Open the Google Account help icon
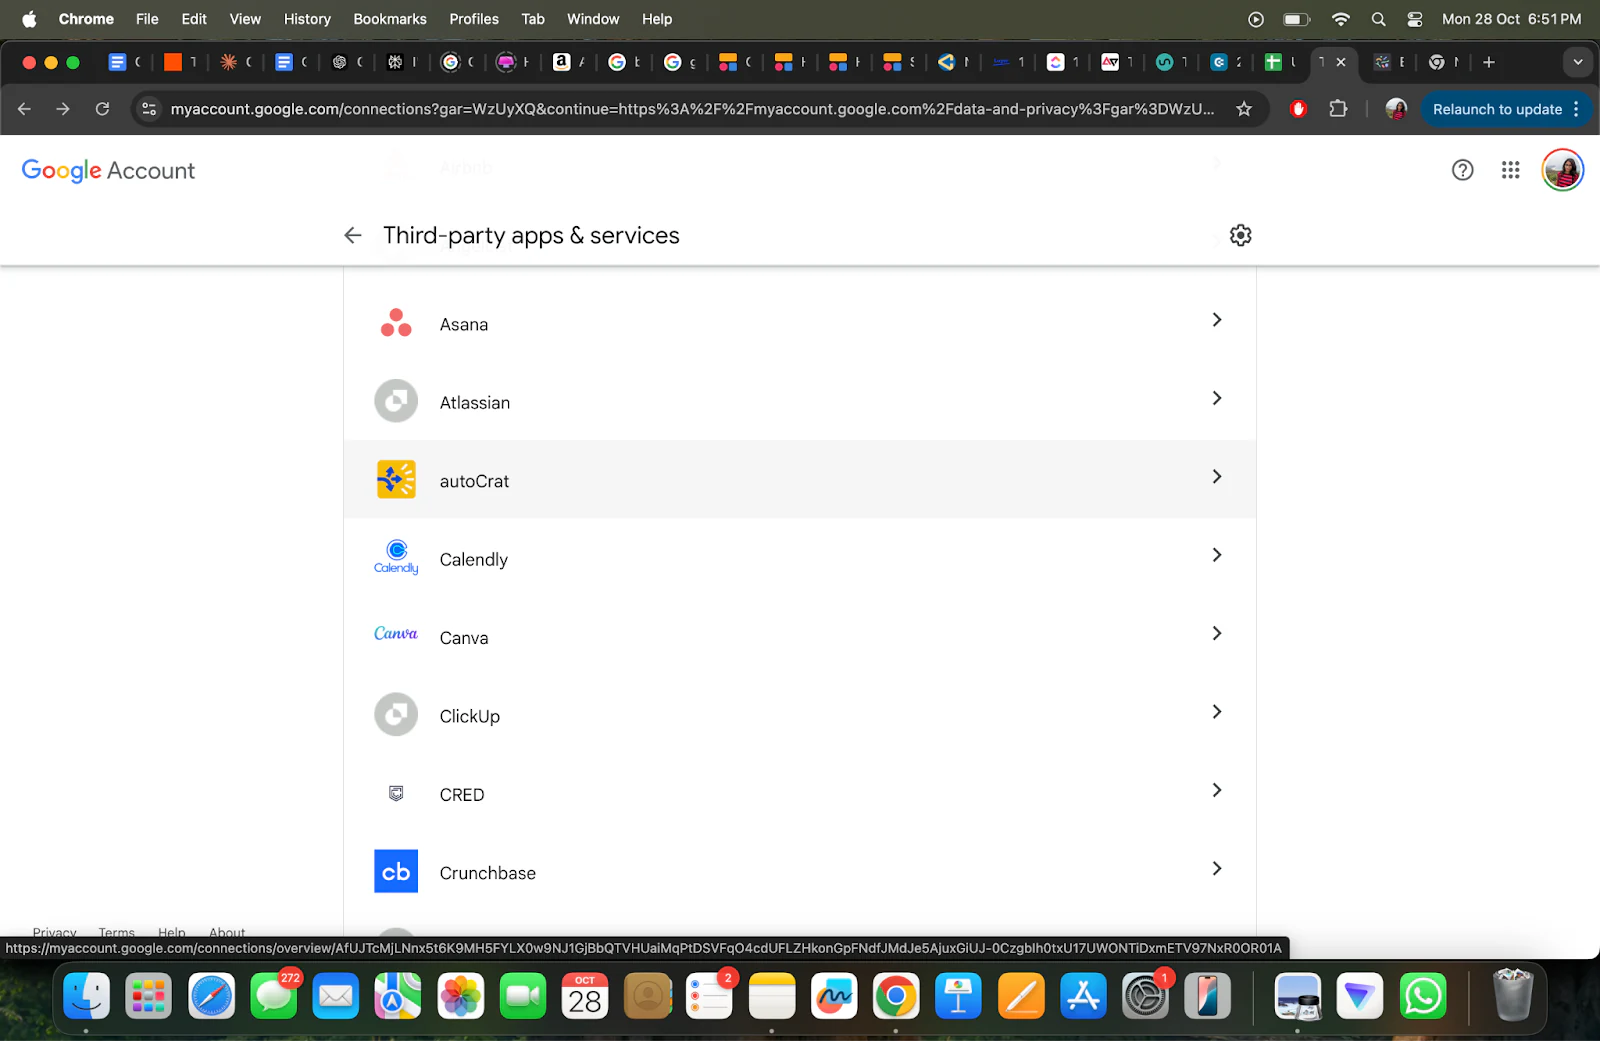The width and height of the screenshot is (1600, 1041). point(1462,170)
